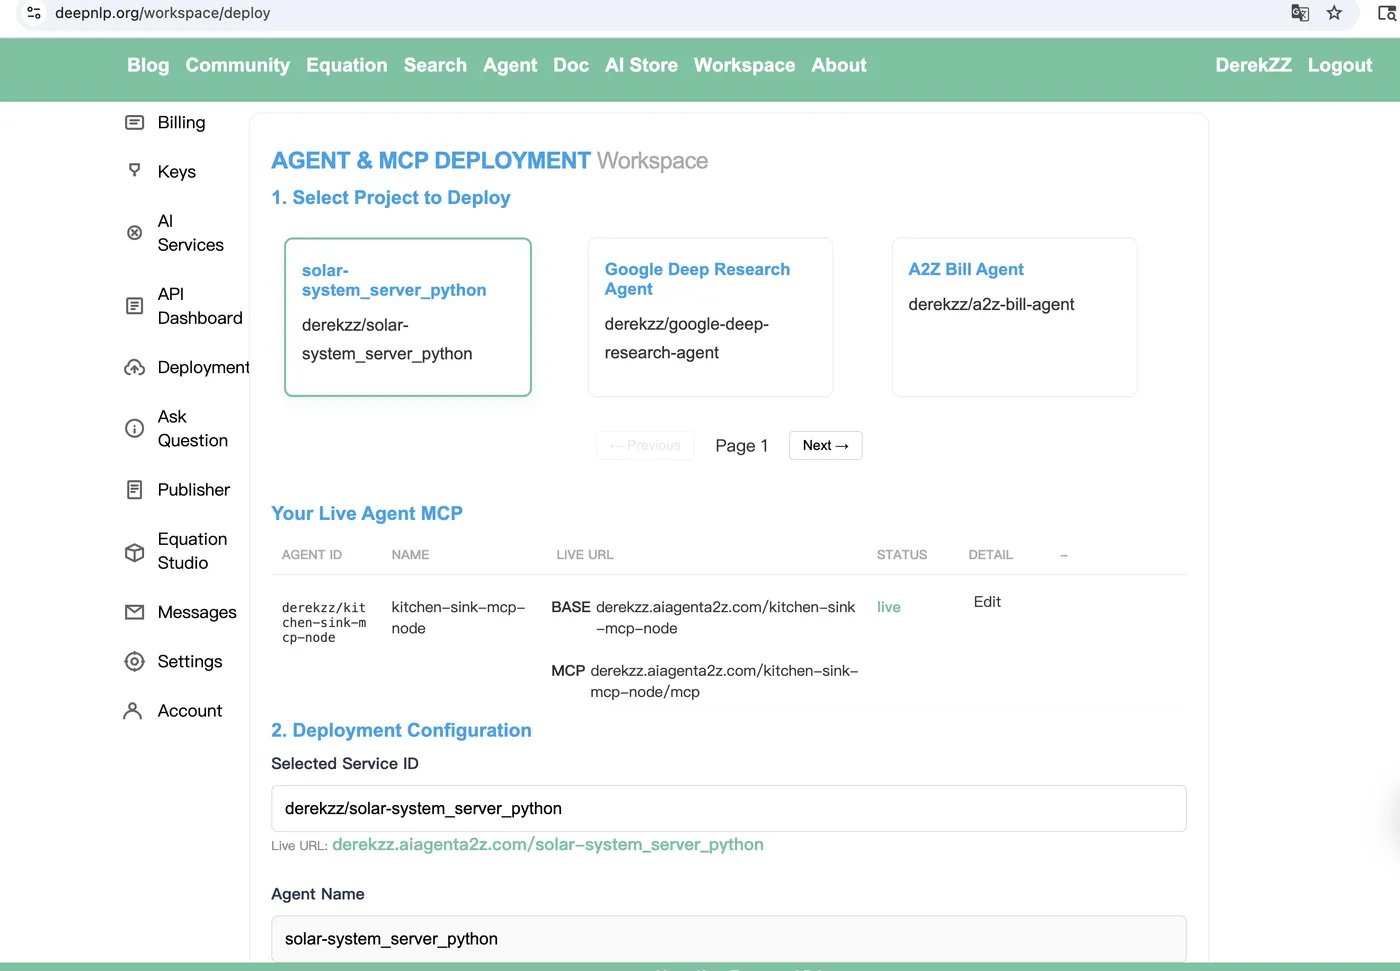The image size is (1400, 971).
Task: Click the Logout link
Action: tap(1340, 65)
